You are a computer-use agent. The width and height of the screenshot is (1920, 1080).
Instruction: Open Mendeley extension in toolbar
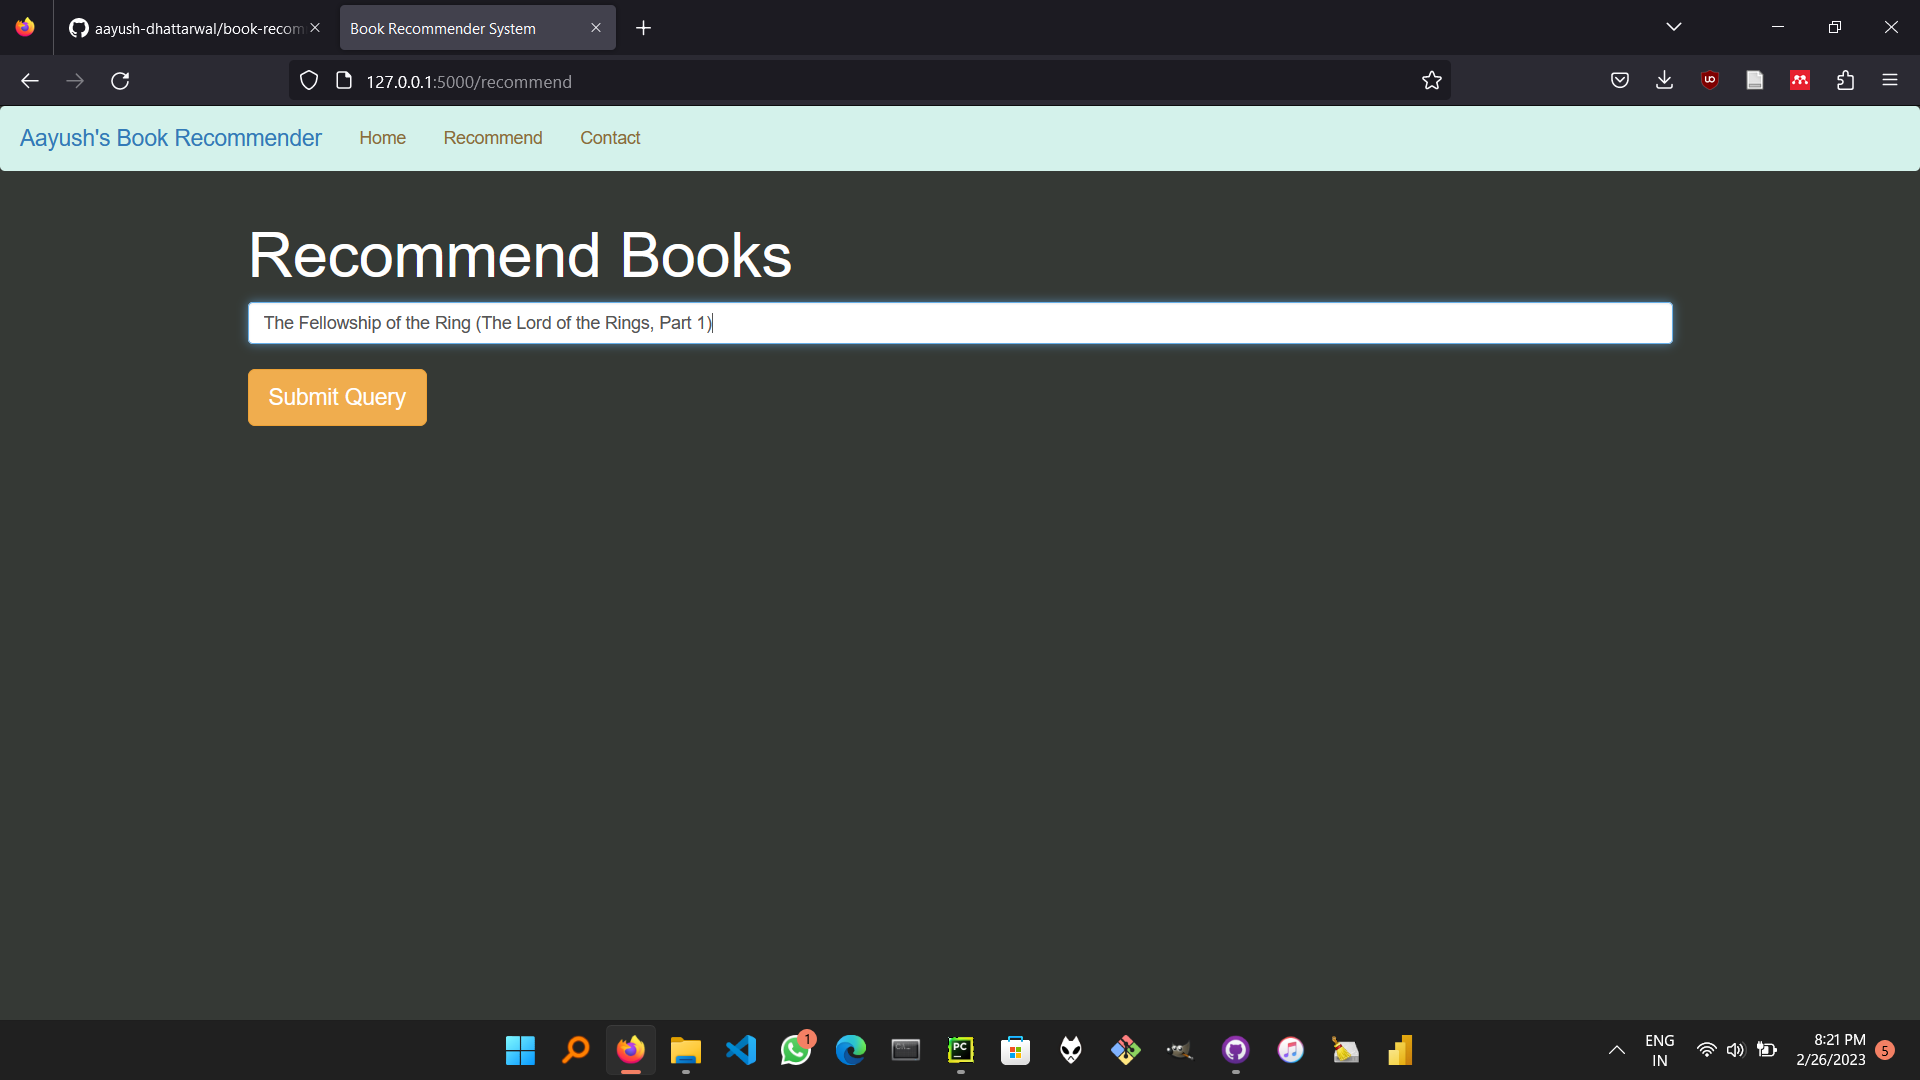click(1800, 80)
